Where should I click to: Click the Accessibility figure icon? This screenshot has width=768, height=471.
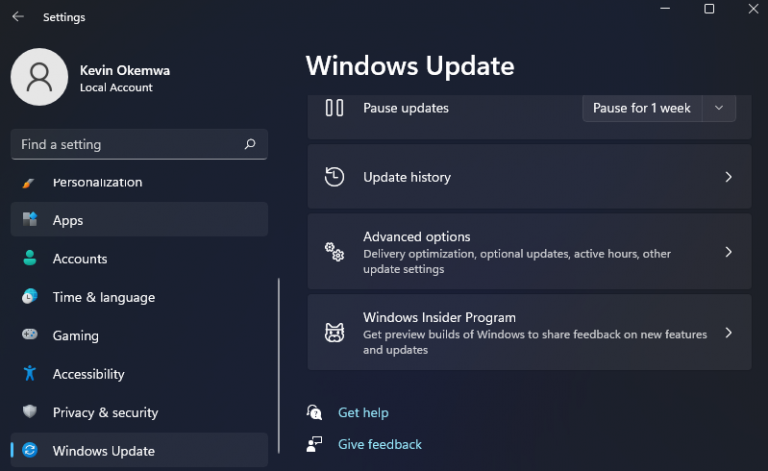[30, 373]
